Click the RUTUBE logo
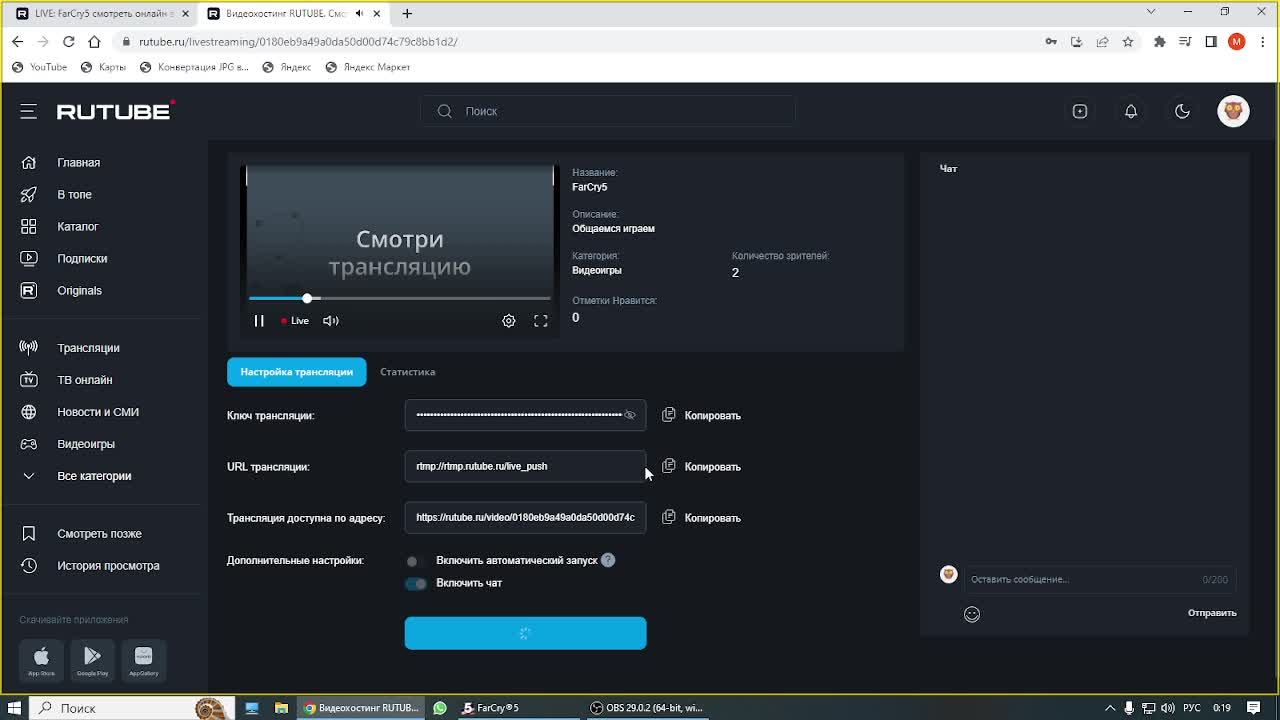 pos(116,111)
